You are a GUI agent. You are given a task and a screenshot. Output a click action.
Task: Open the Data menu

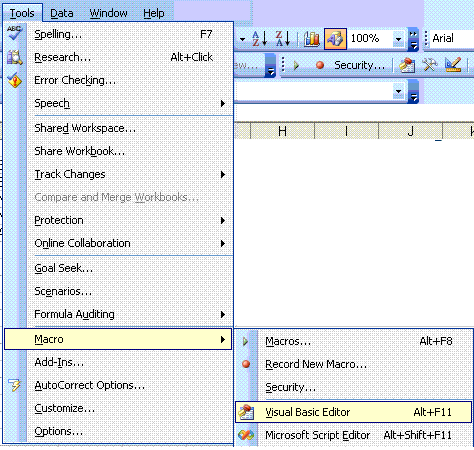click(x=62, y=13)
